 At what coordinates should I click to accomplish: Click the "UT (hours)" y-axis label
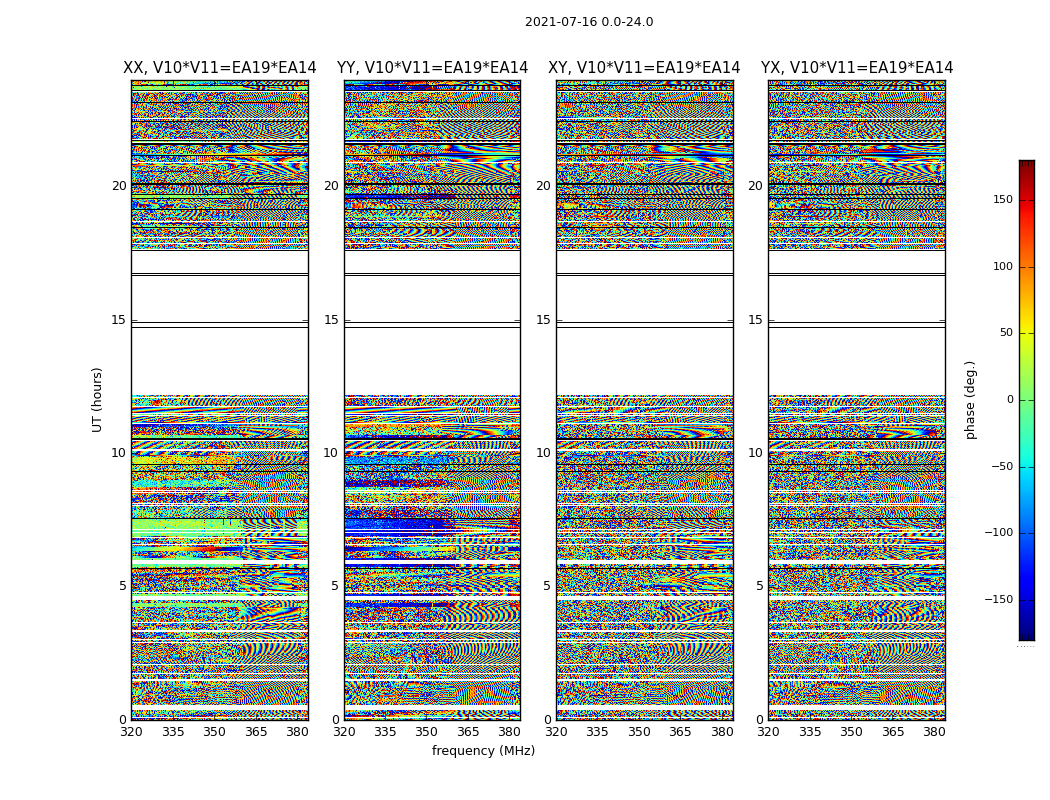tap(98, 399)
